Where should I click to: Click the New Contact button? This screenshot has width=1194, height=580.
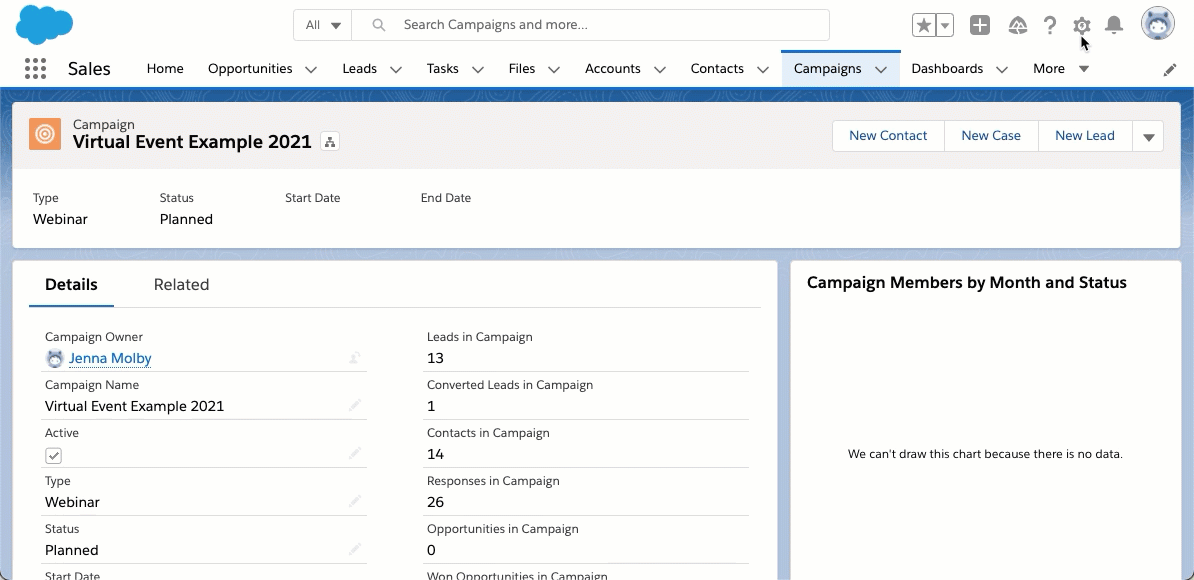pyautogui.click(x=888, y=136)
